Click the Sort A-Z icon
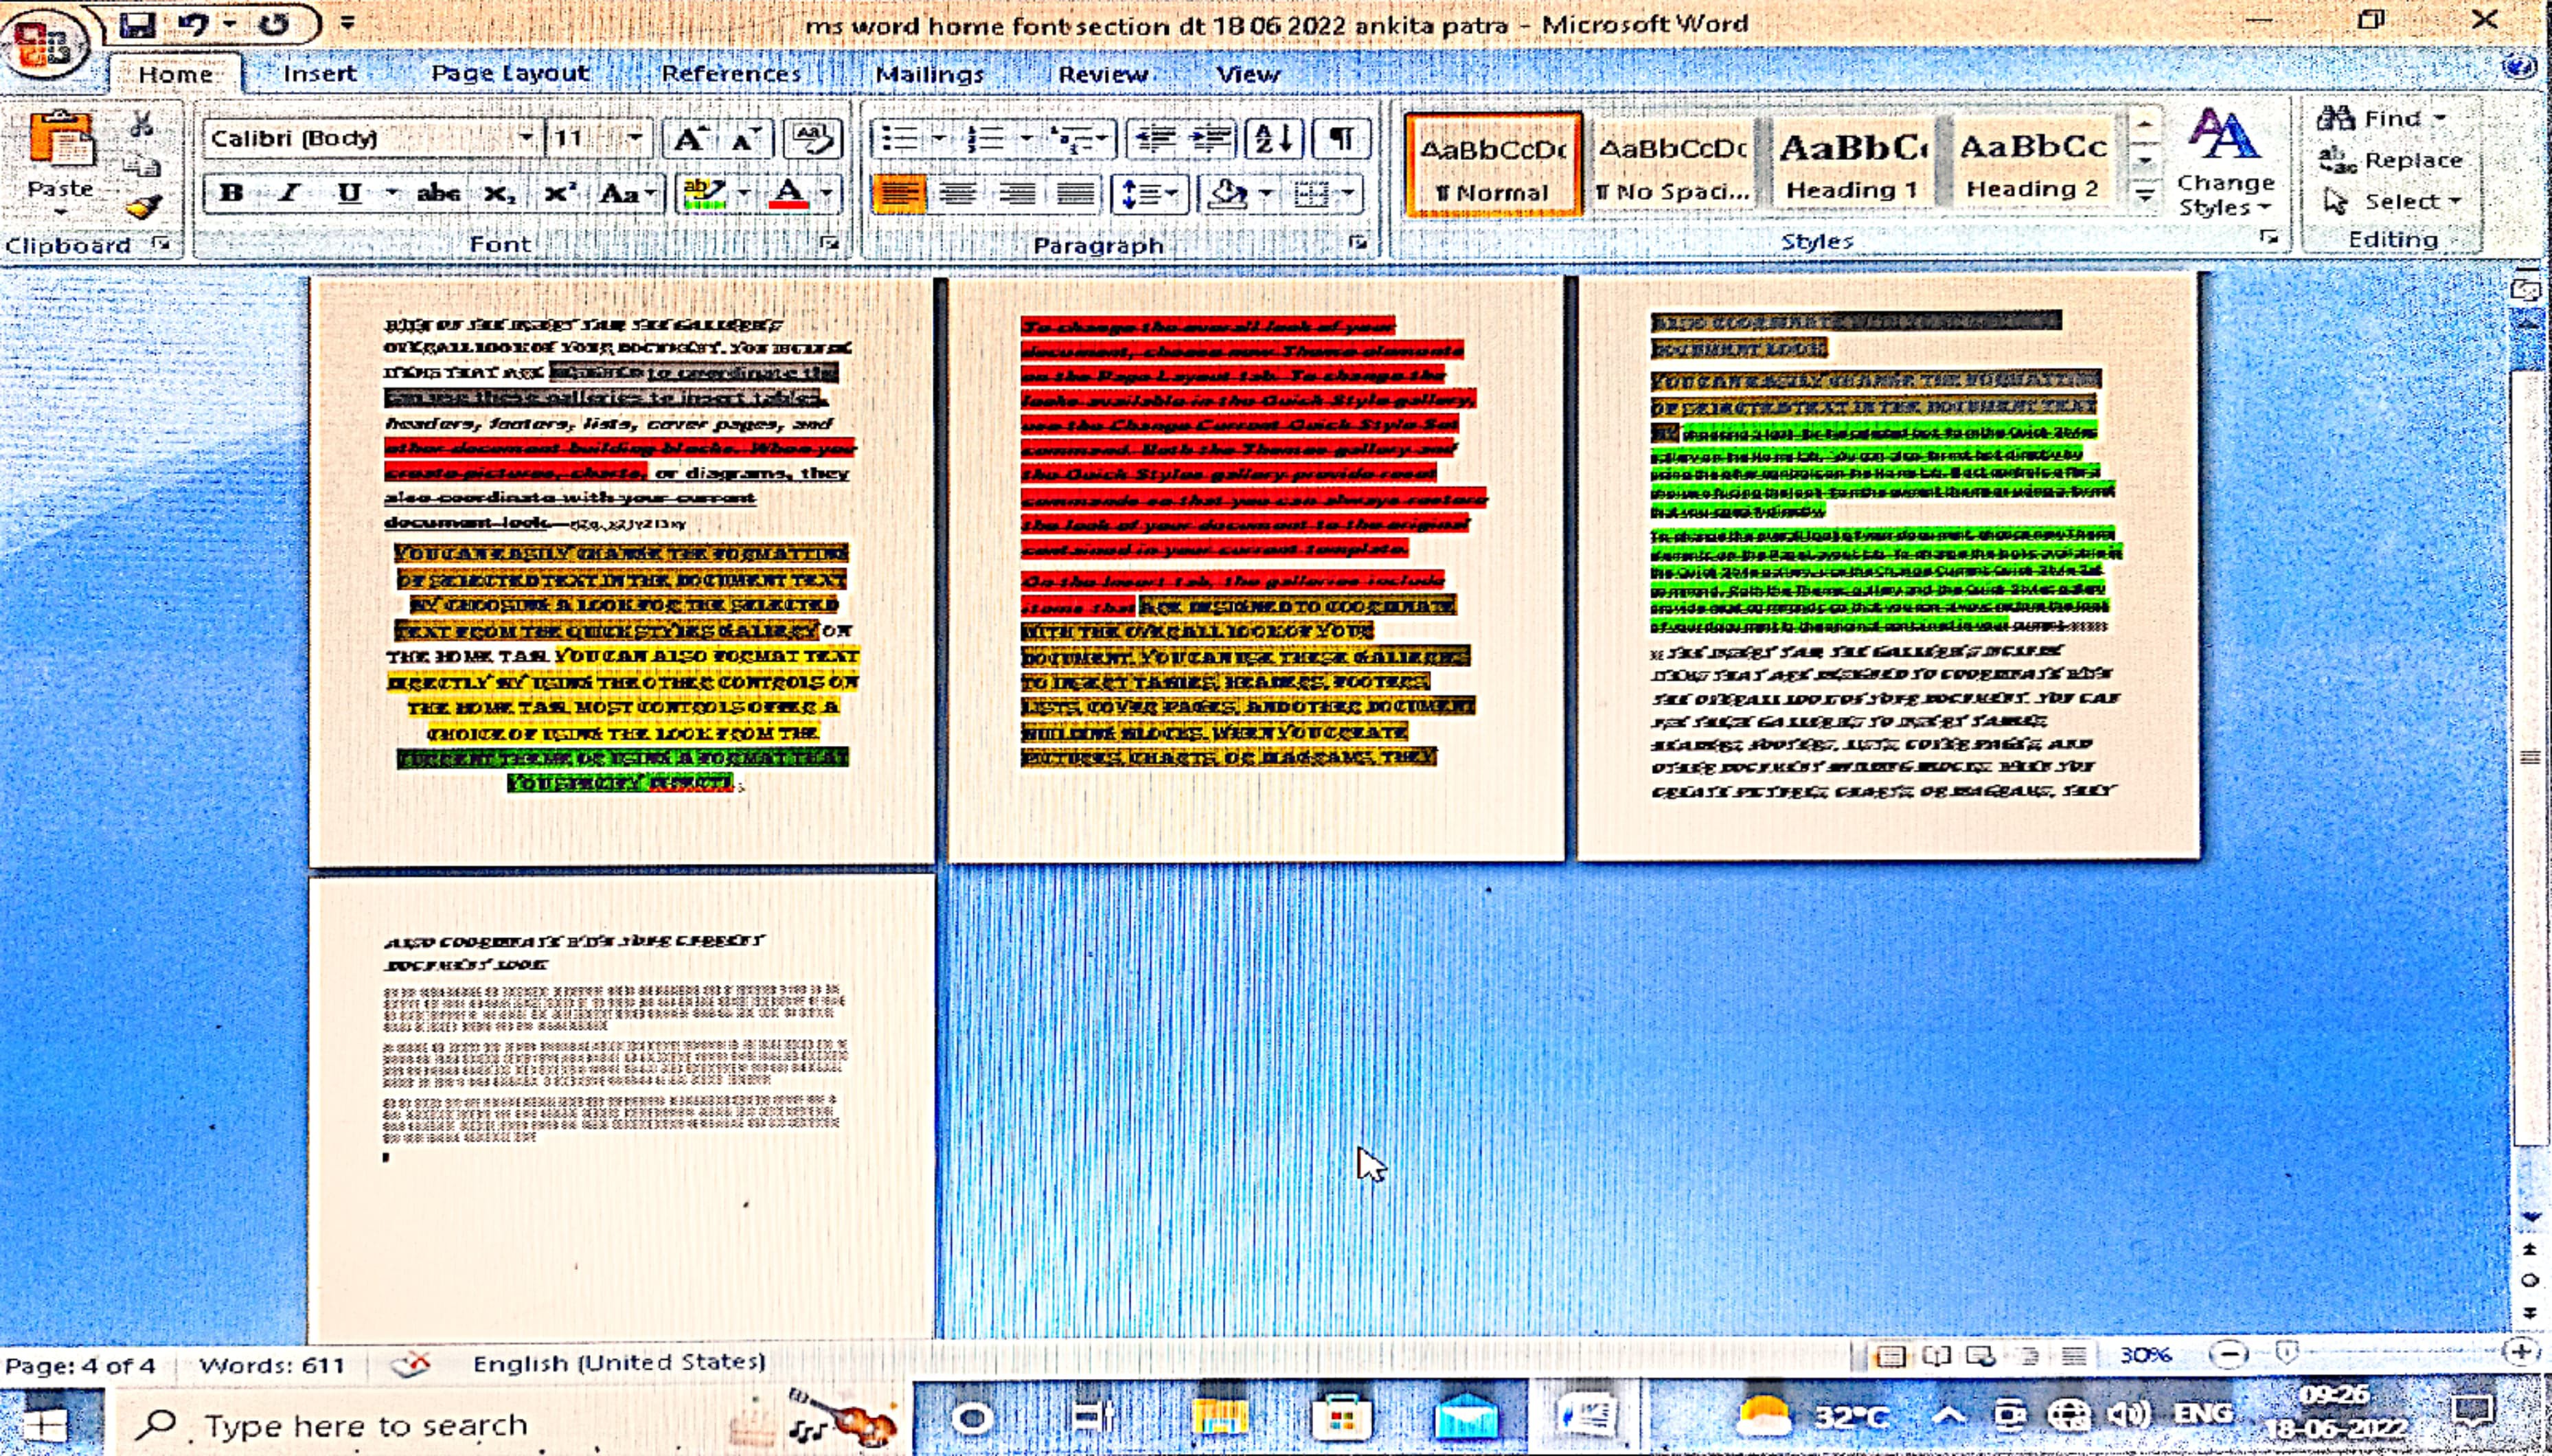Viewport: 2552px width, 1456px height. (1273, 138)
